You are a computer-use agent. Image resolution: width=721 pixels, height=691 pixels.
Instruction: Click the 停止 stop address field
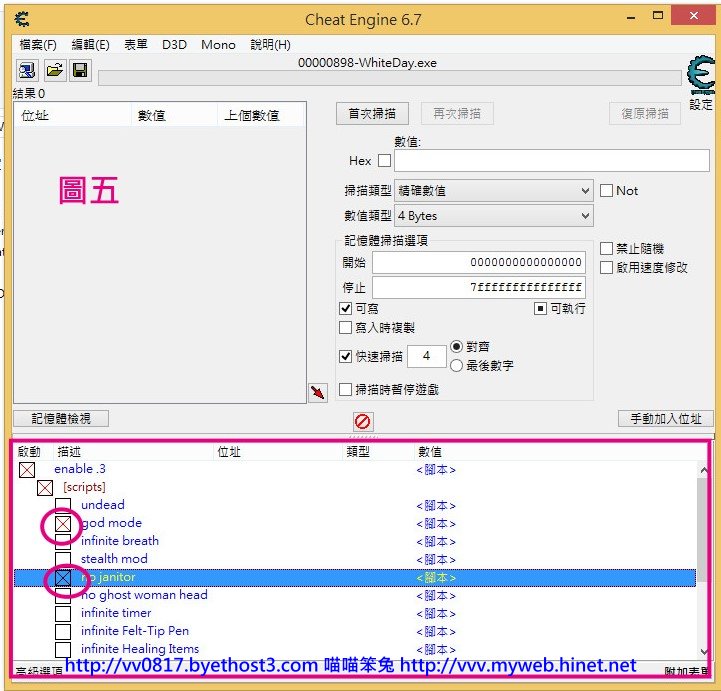479,287
